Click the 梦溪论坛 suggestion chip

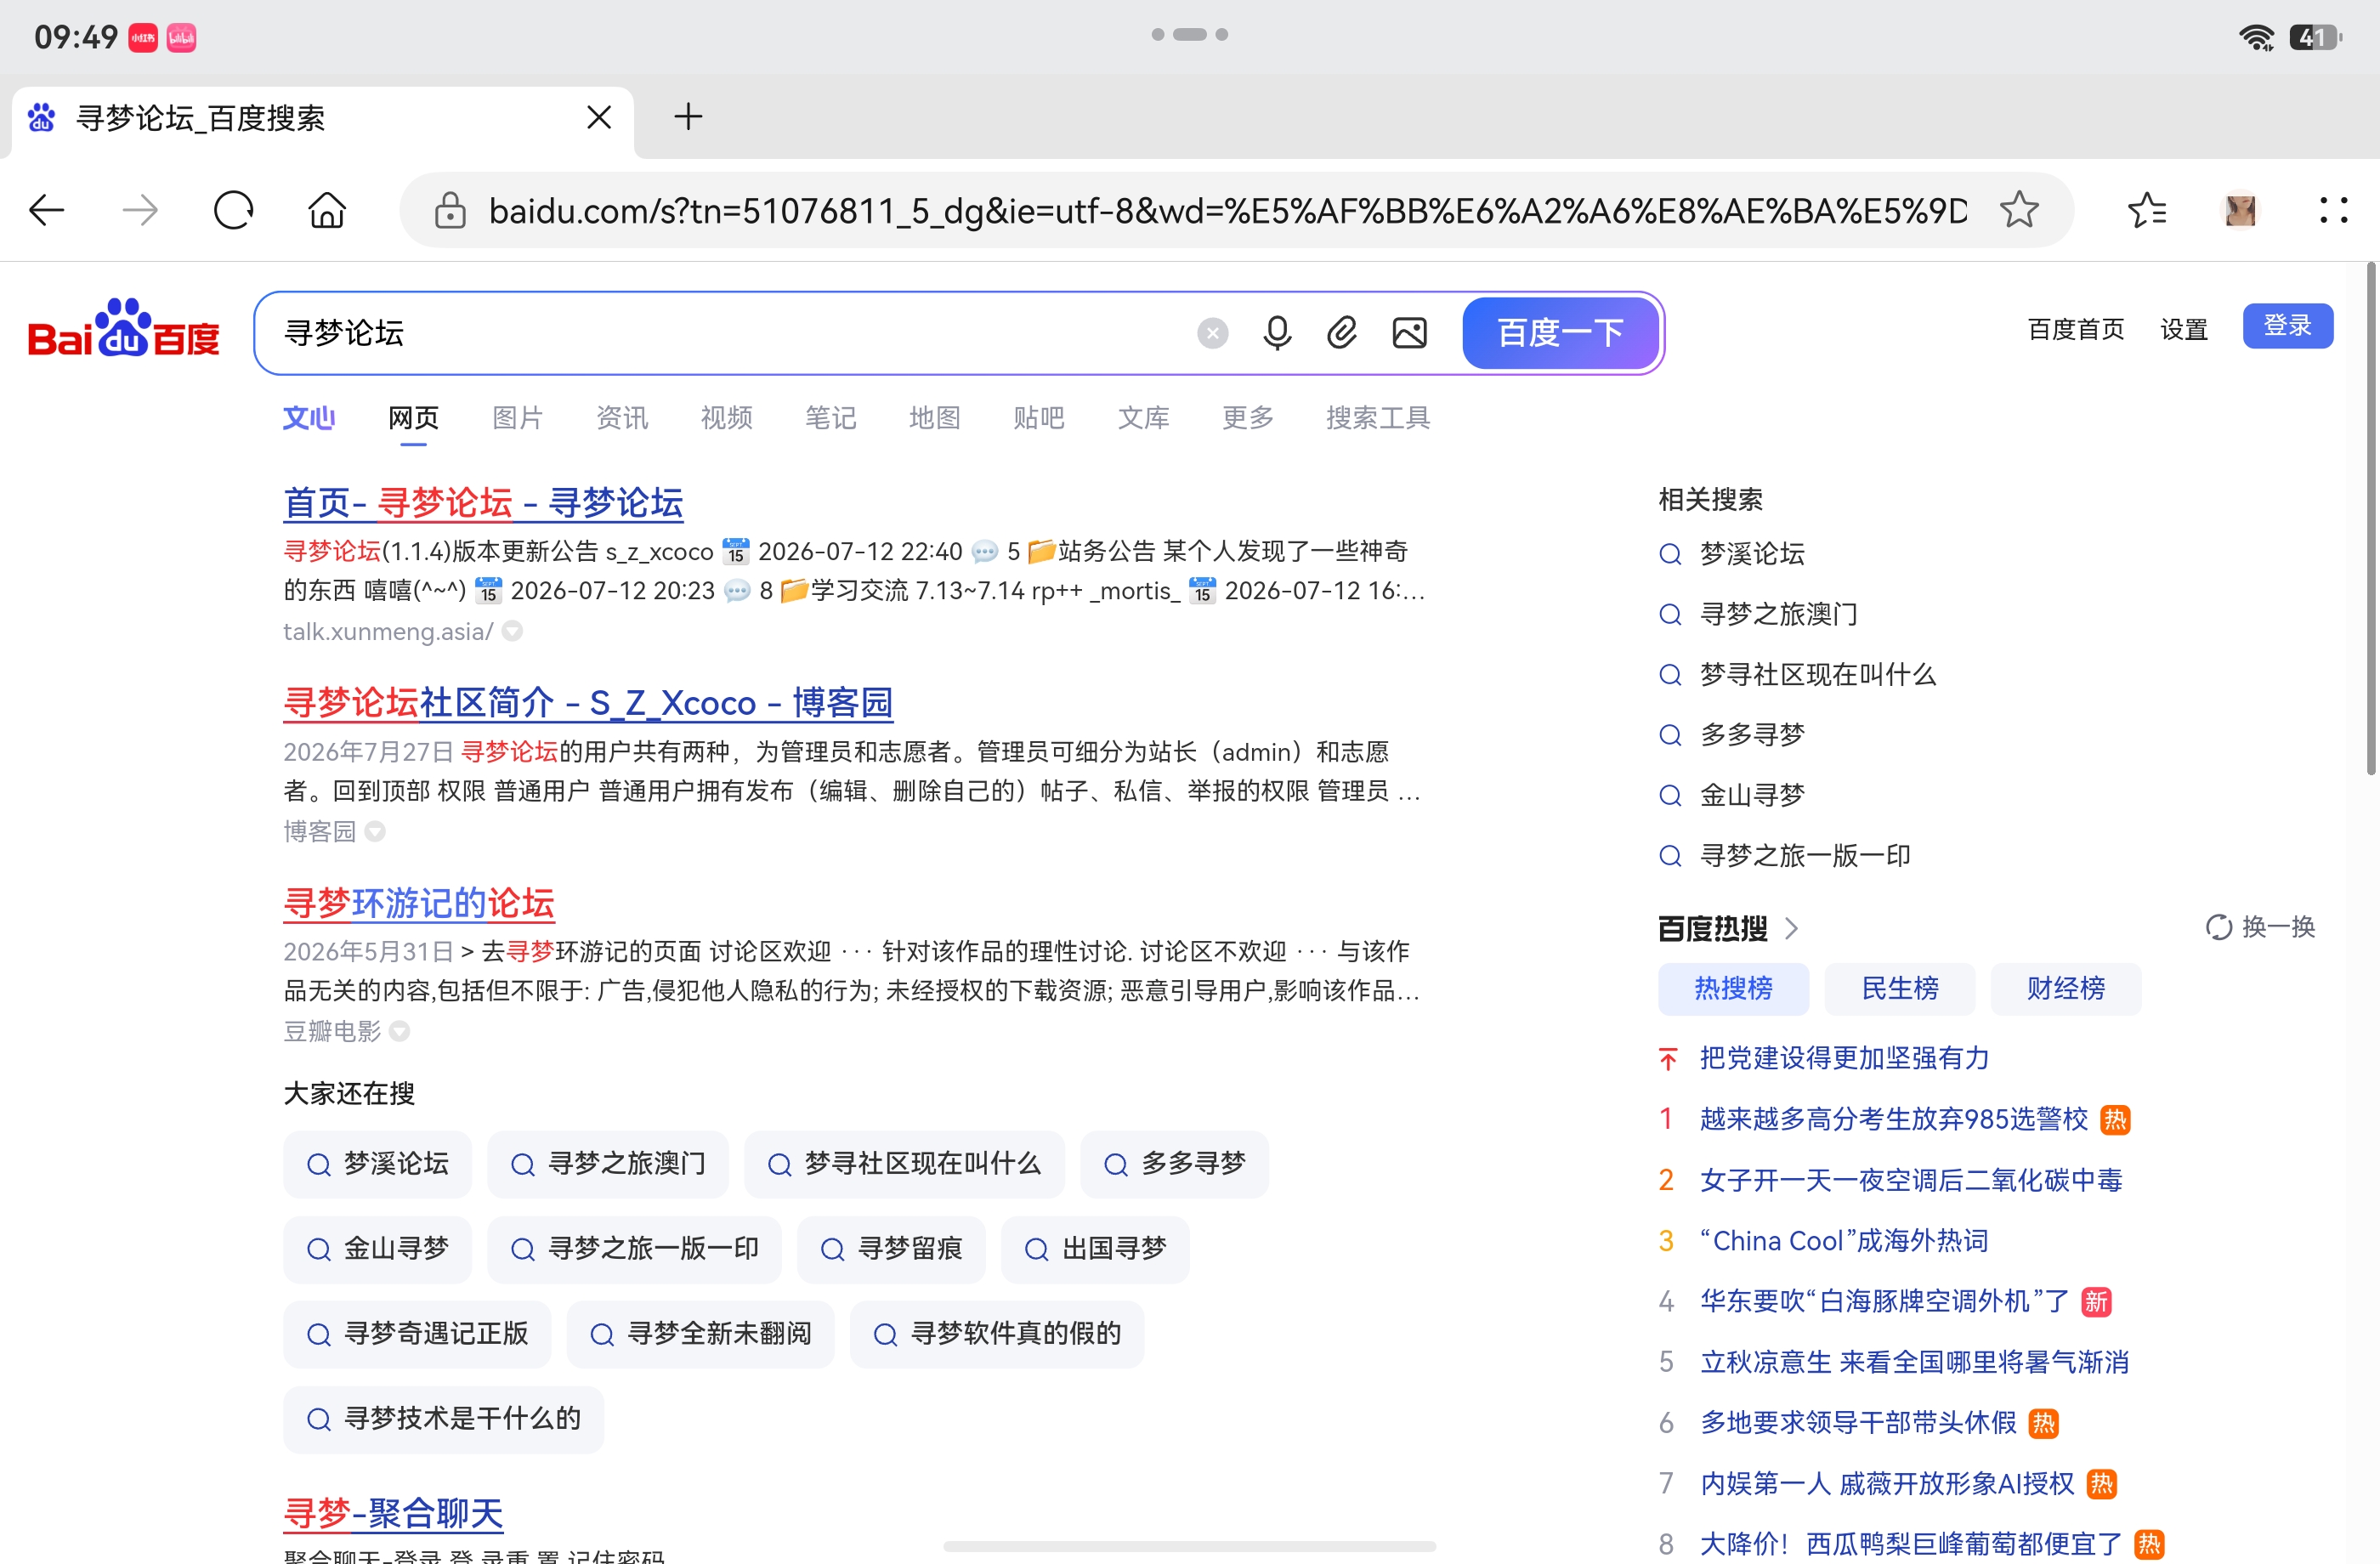(x=377, y=1164)
